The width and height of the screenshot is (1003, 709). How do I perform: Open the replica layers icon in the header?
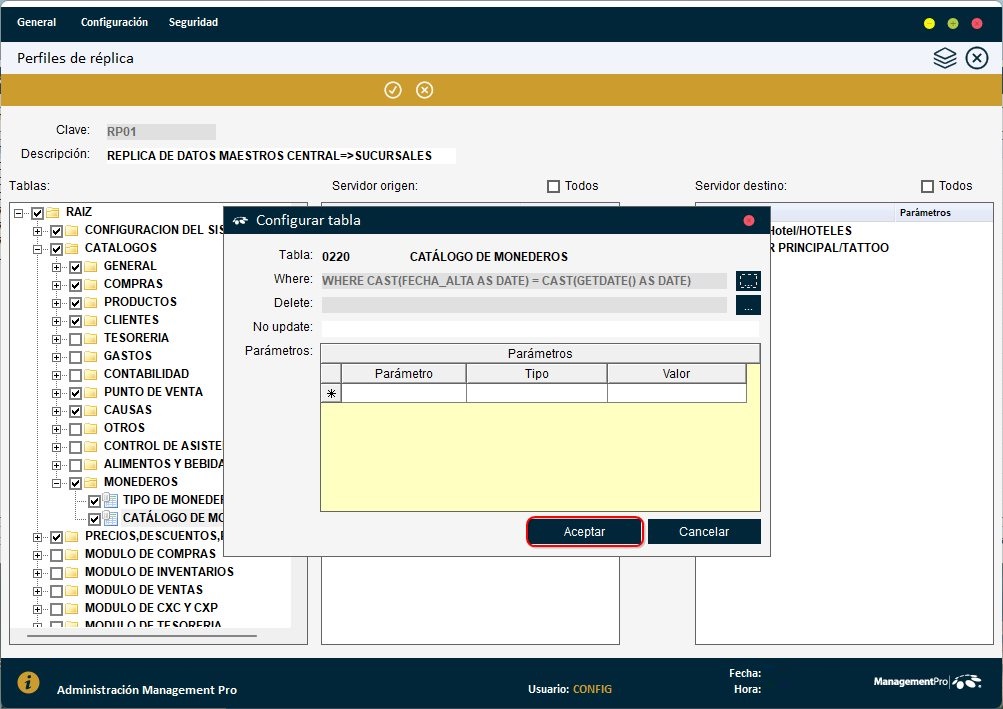(x=944, y=58)
